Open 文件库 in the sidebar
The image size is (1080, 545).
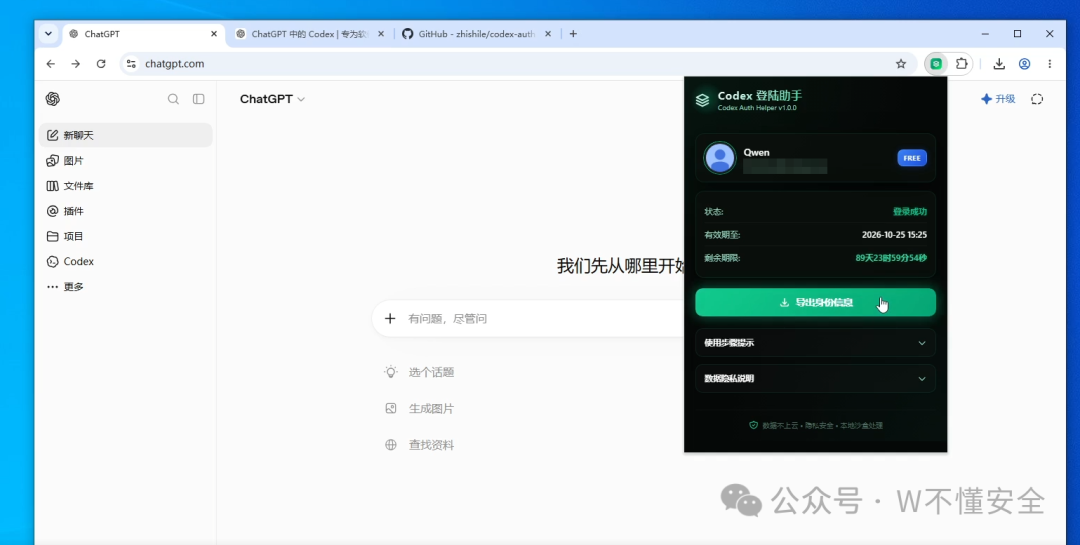coord(126,186)
